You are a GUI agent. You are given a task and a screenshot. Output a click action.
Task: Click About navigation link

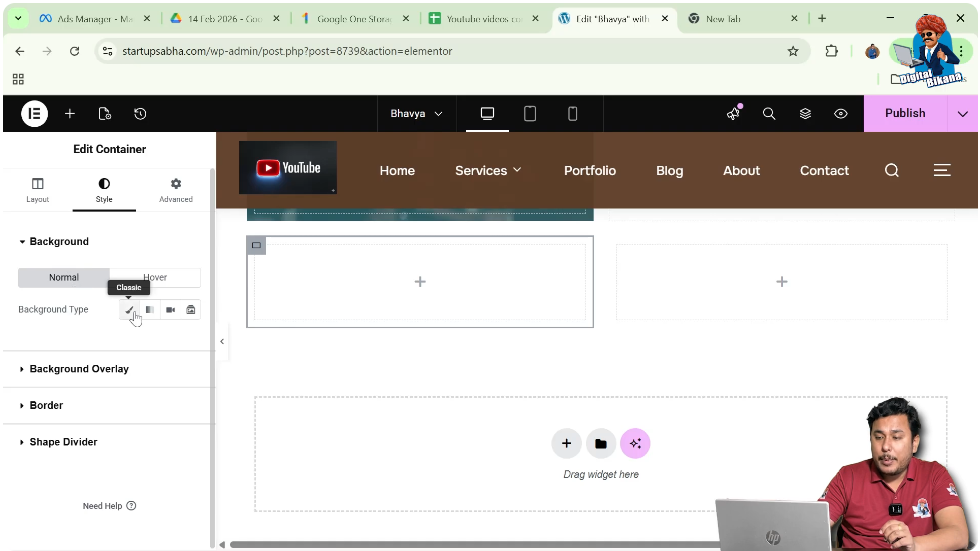point(741,171)
